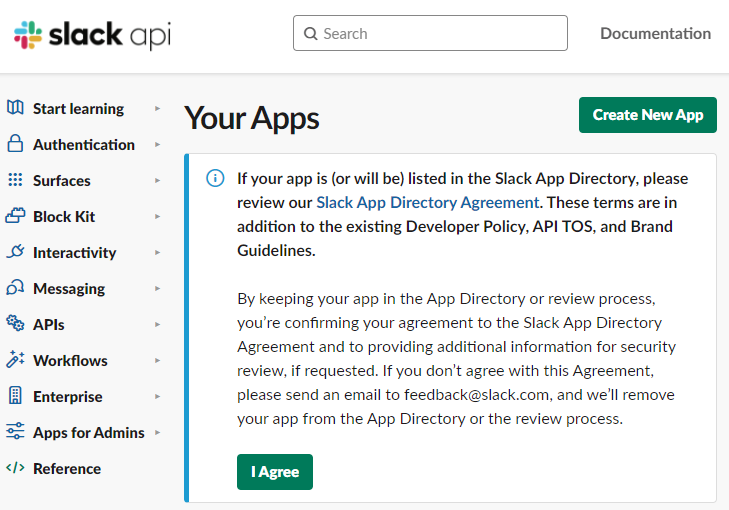Click the Create New App button
Image resolution: width=729 pixels, height=510 pixels.
tap(648, 115)
